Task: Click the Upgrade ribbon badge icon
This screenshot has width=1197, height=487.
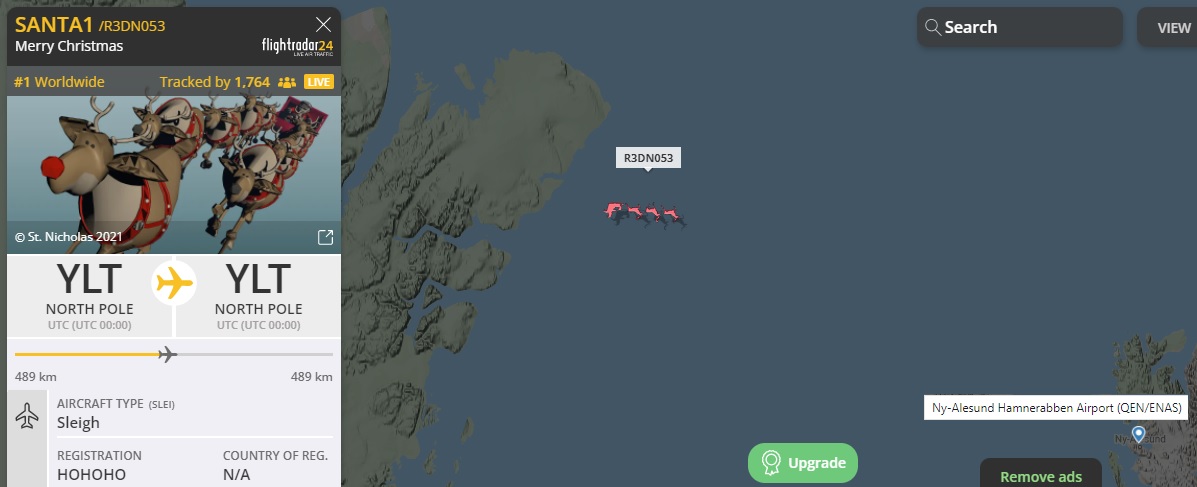Action: tap(772, 463)
